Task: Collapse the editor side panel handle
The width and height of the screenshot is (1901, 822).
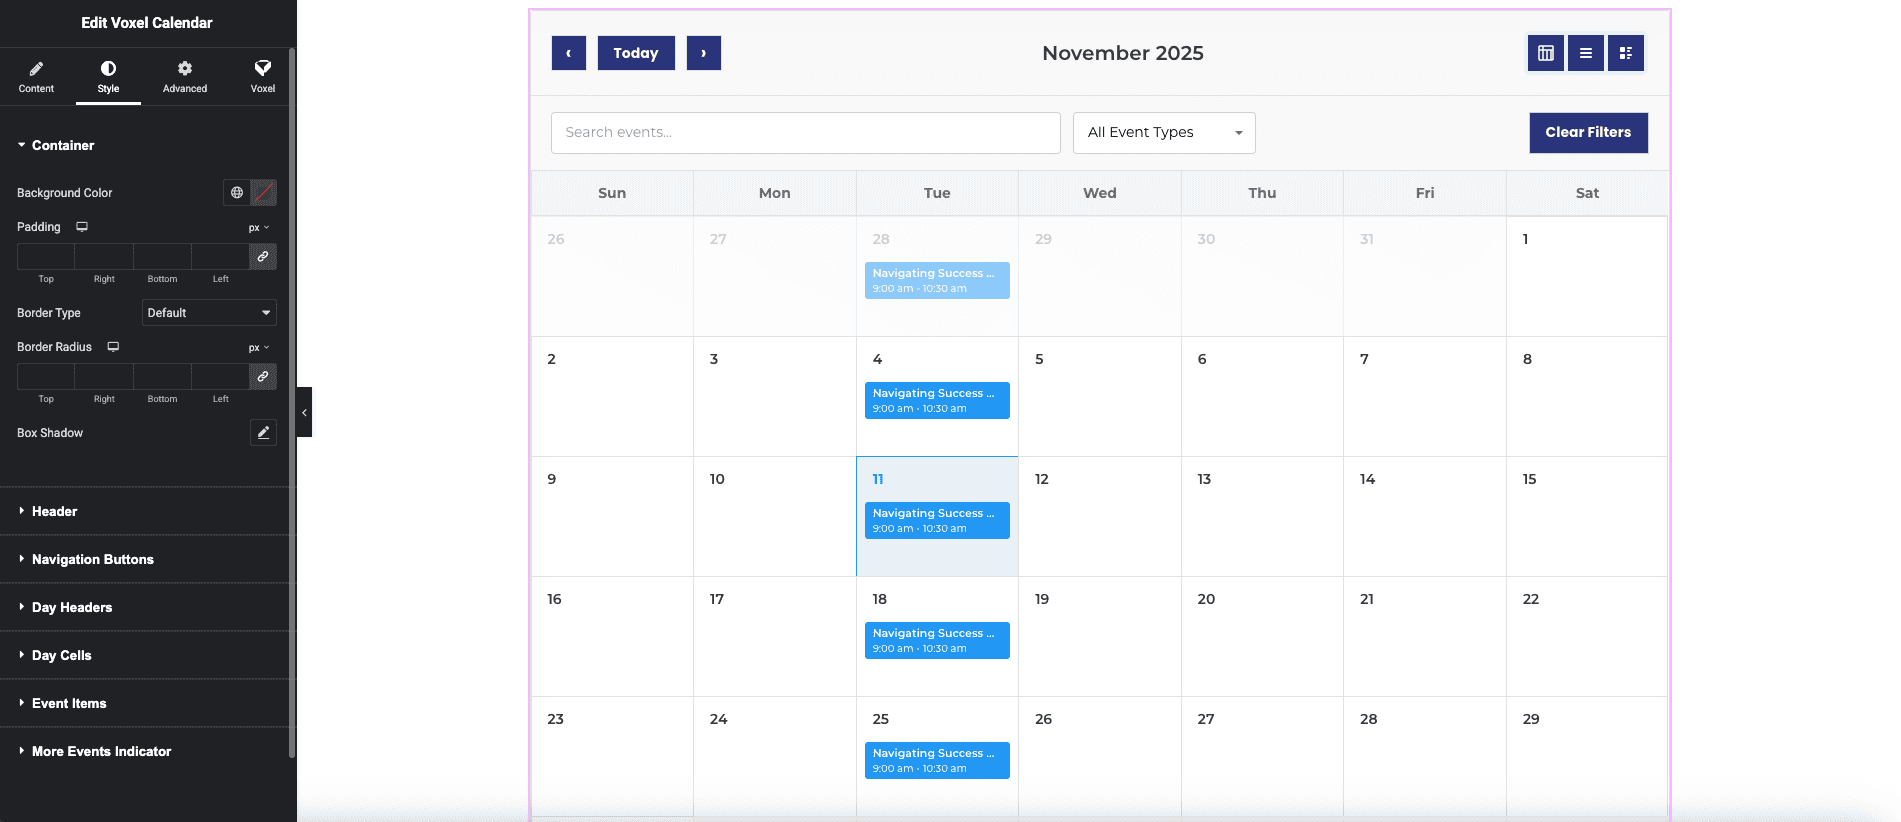Action: (304, 412)
